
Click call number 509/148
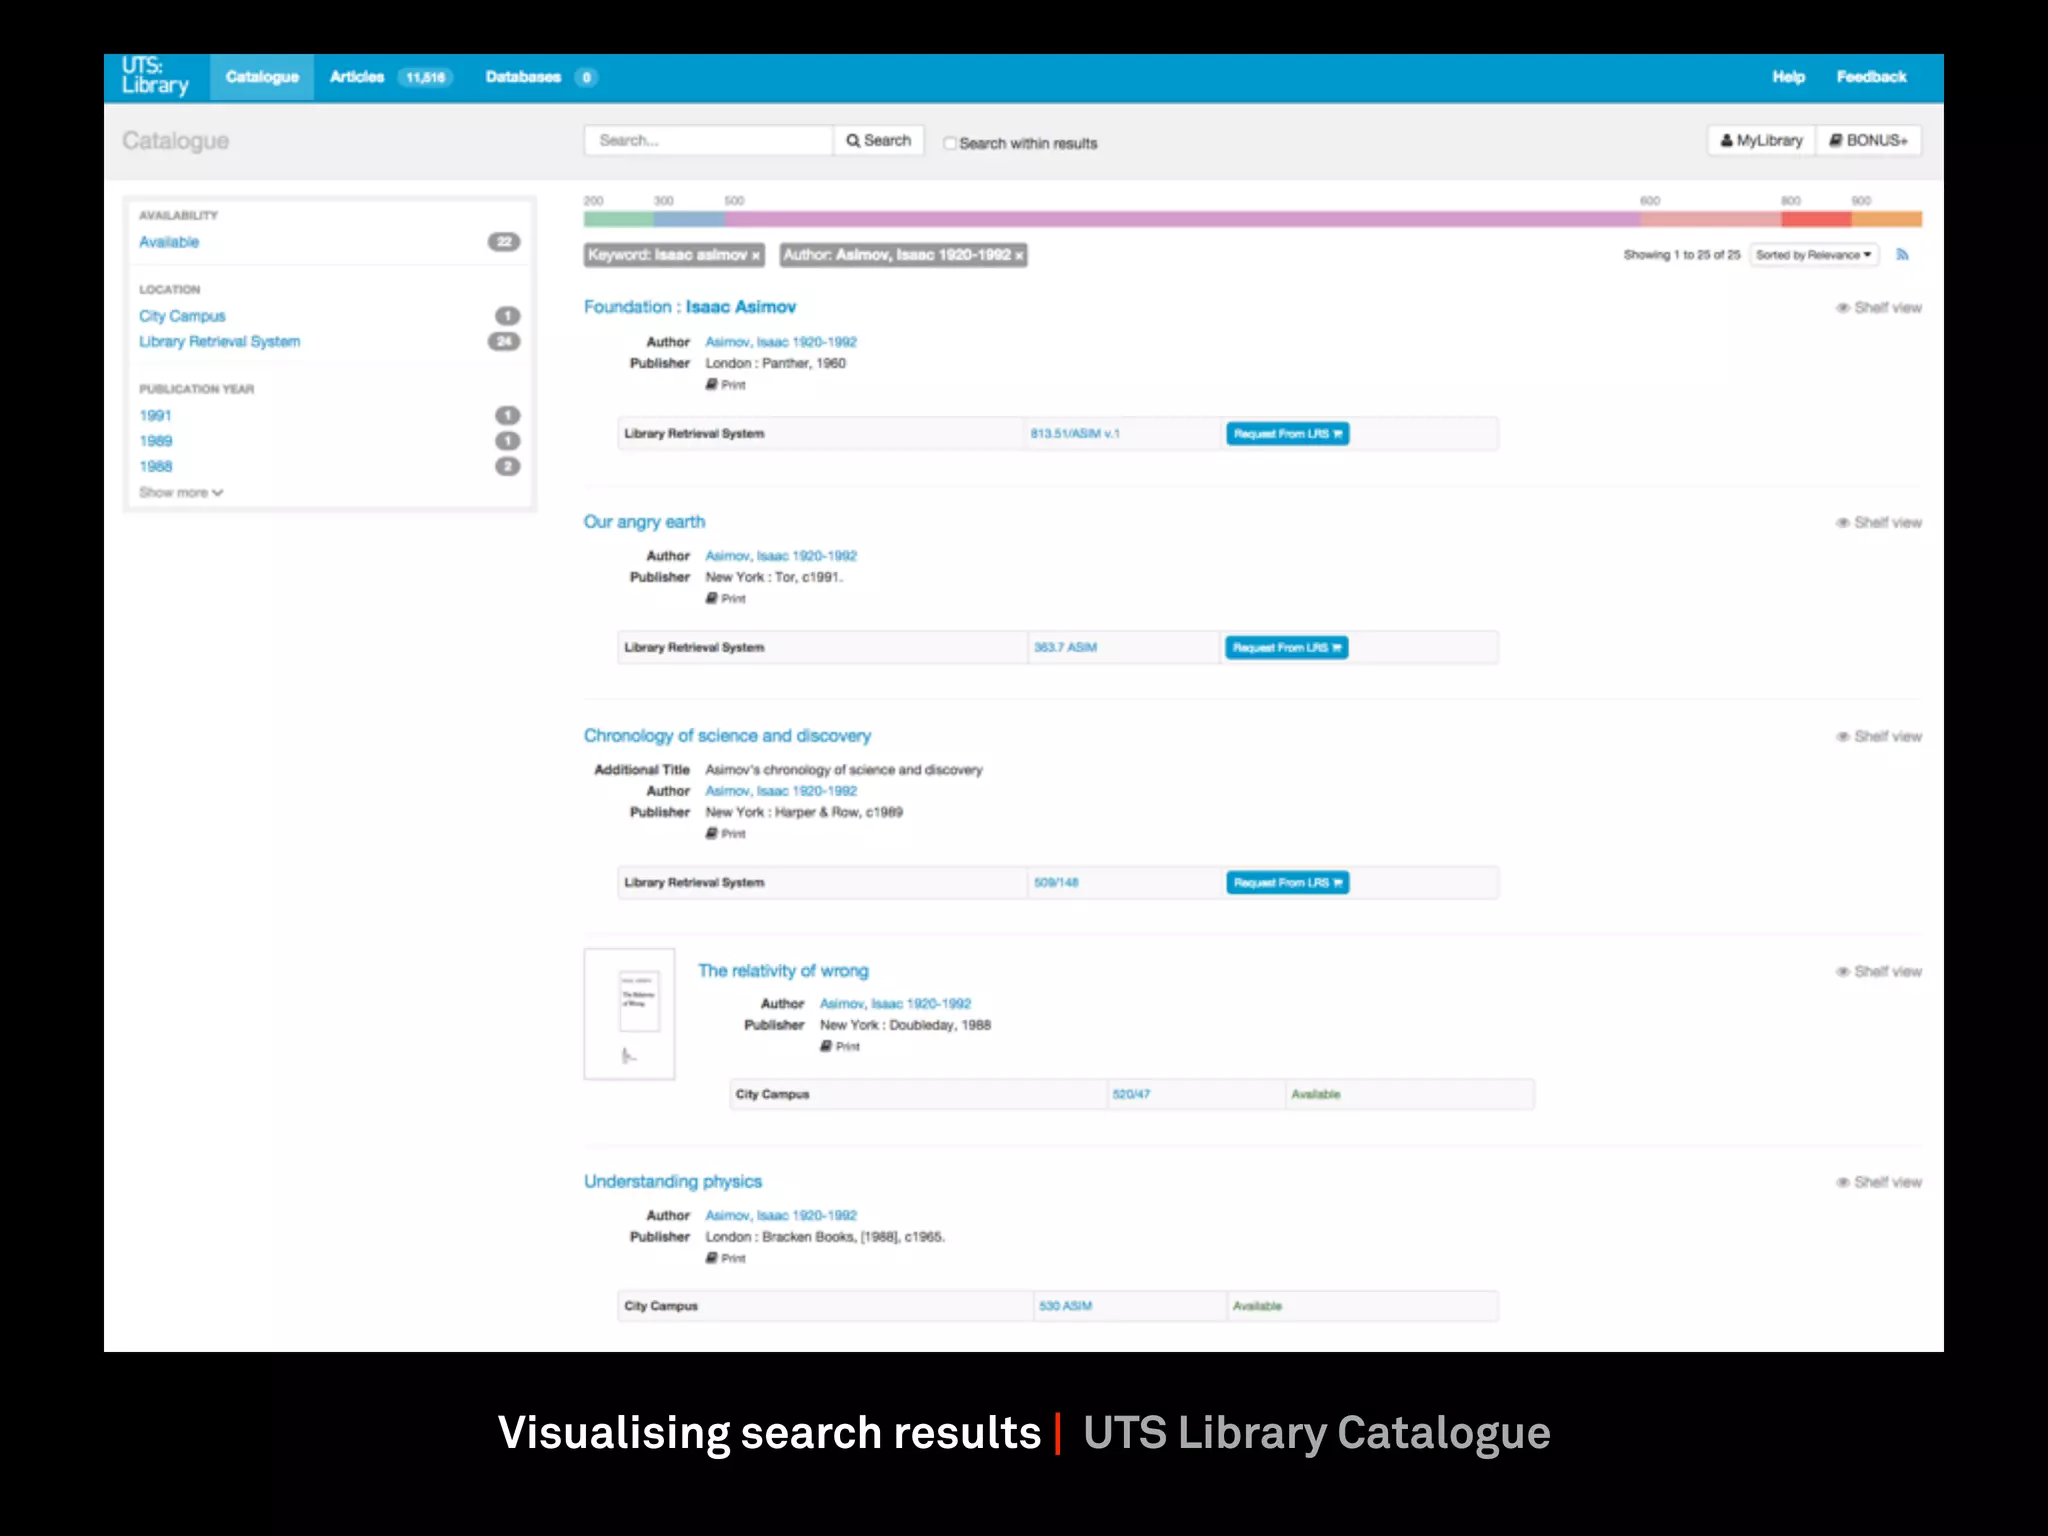click(1056, 883)
